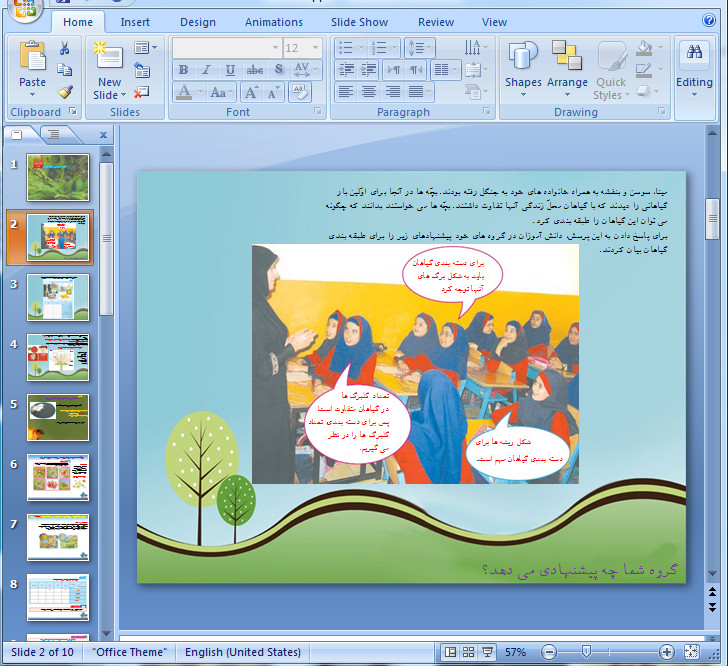
Task: Click the Fit slide to window icon
Action: point(691,652)
